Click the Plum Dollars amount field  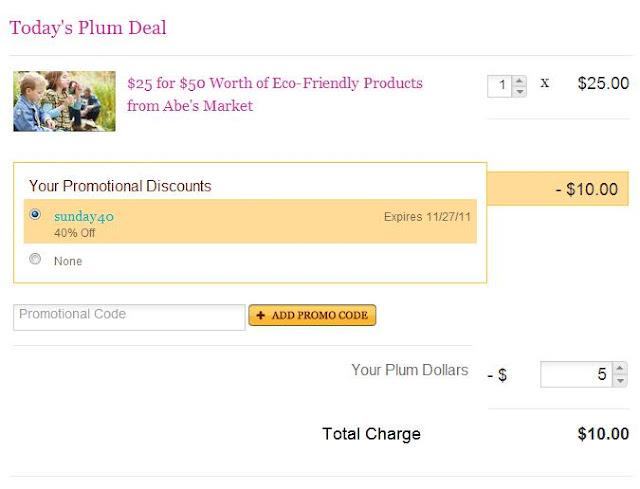click(576, 374)
